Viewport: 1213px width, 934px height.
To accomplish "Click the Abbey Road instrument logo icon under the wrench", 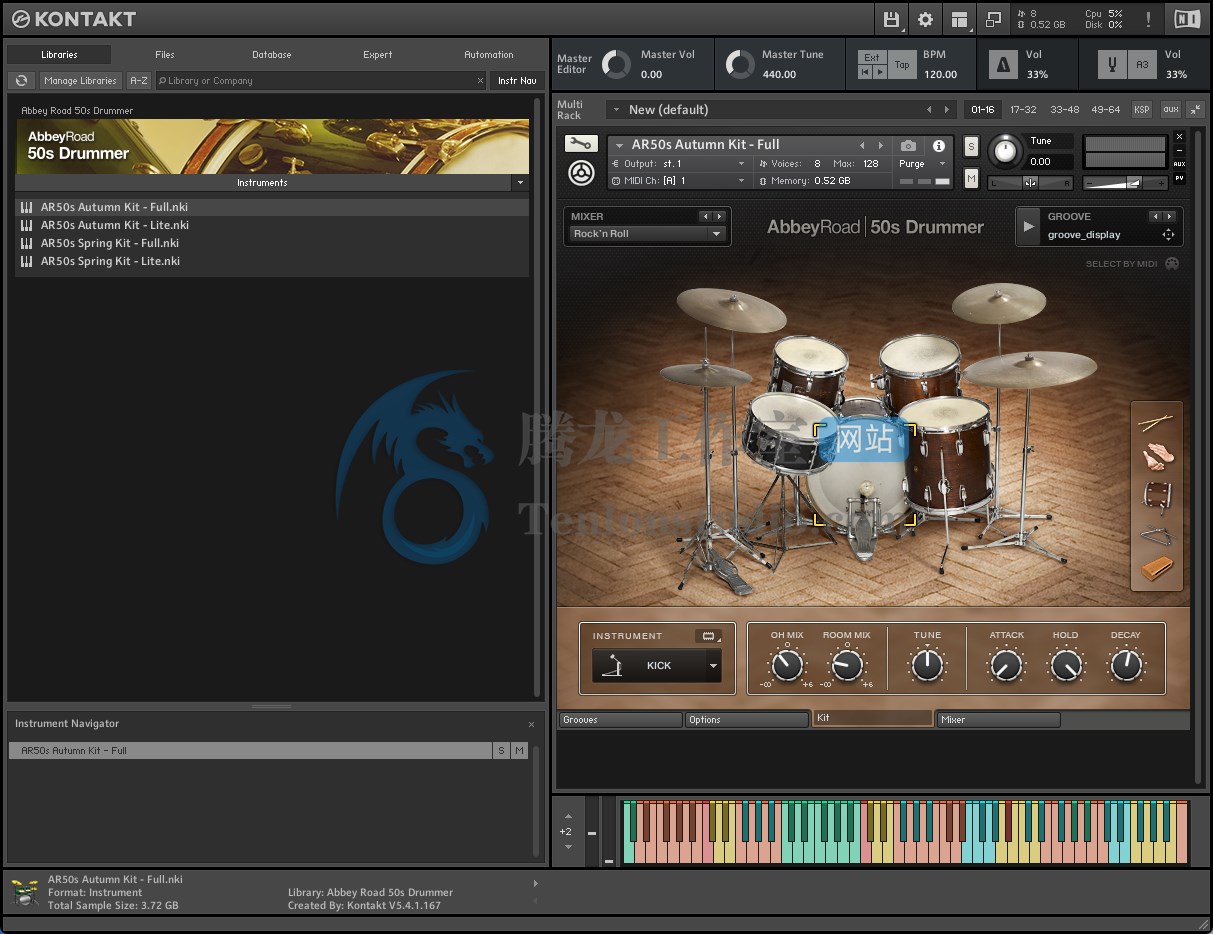I will pyautogui.click(x=581, y=173).
